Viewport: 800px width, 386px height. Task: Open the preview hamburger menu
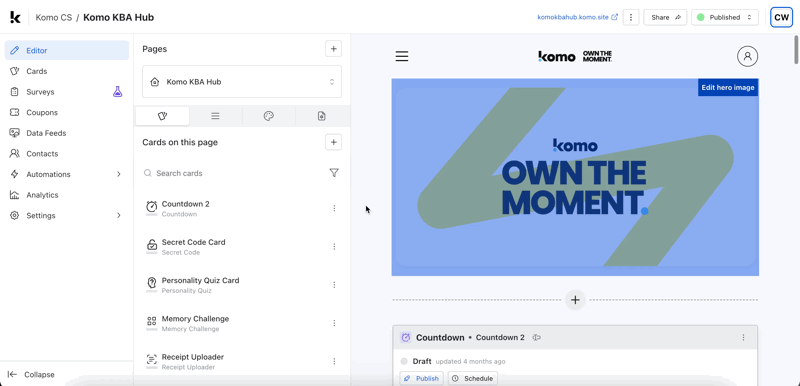(402, 56)
